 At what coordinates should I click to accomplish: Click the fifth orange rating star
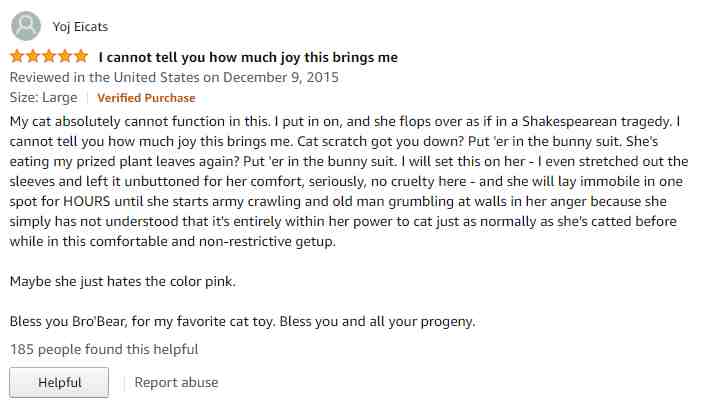point(81,56)
